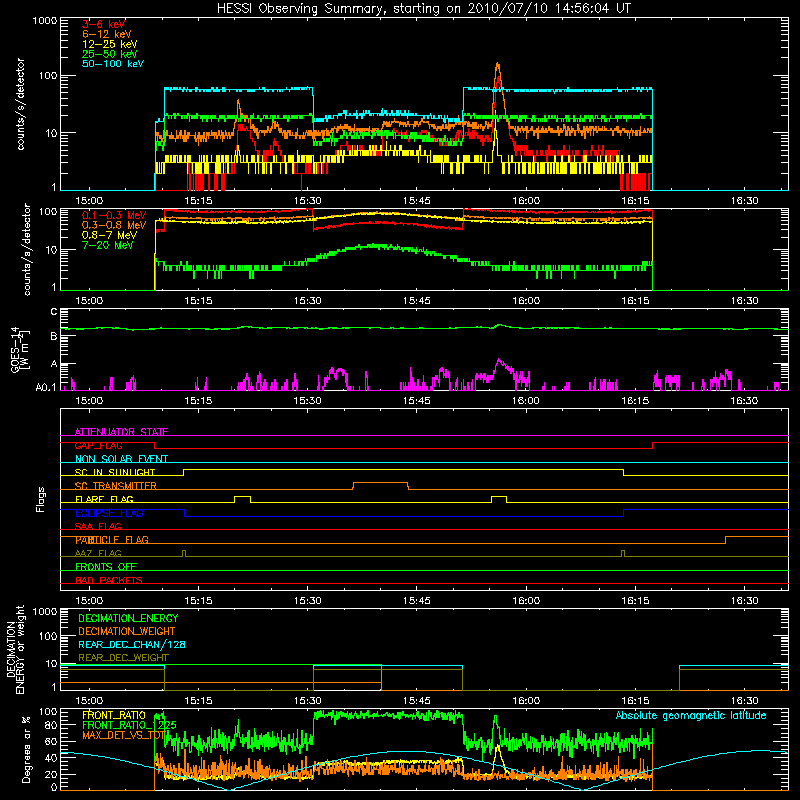Pick the FRONTS_OFF flag label
This screenshot has width=800, height=800.
(x=106, y=567)
